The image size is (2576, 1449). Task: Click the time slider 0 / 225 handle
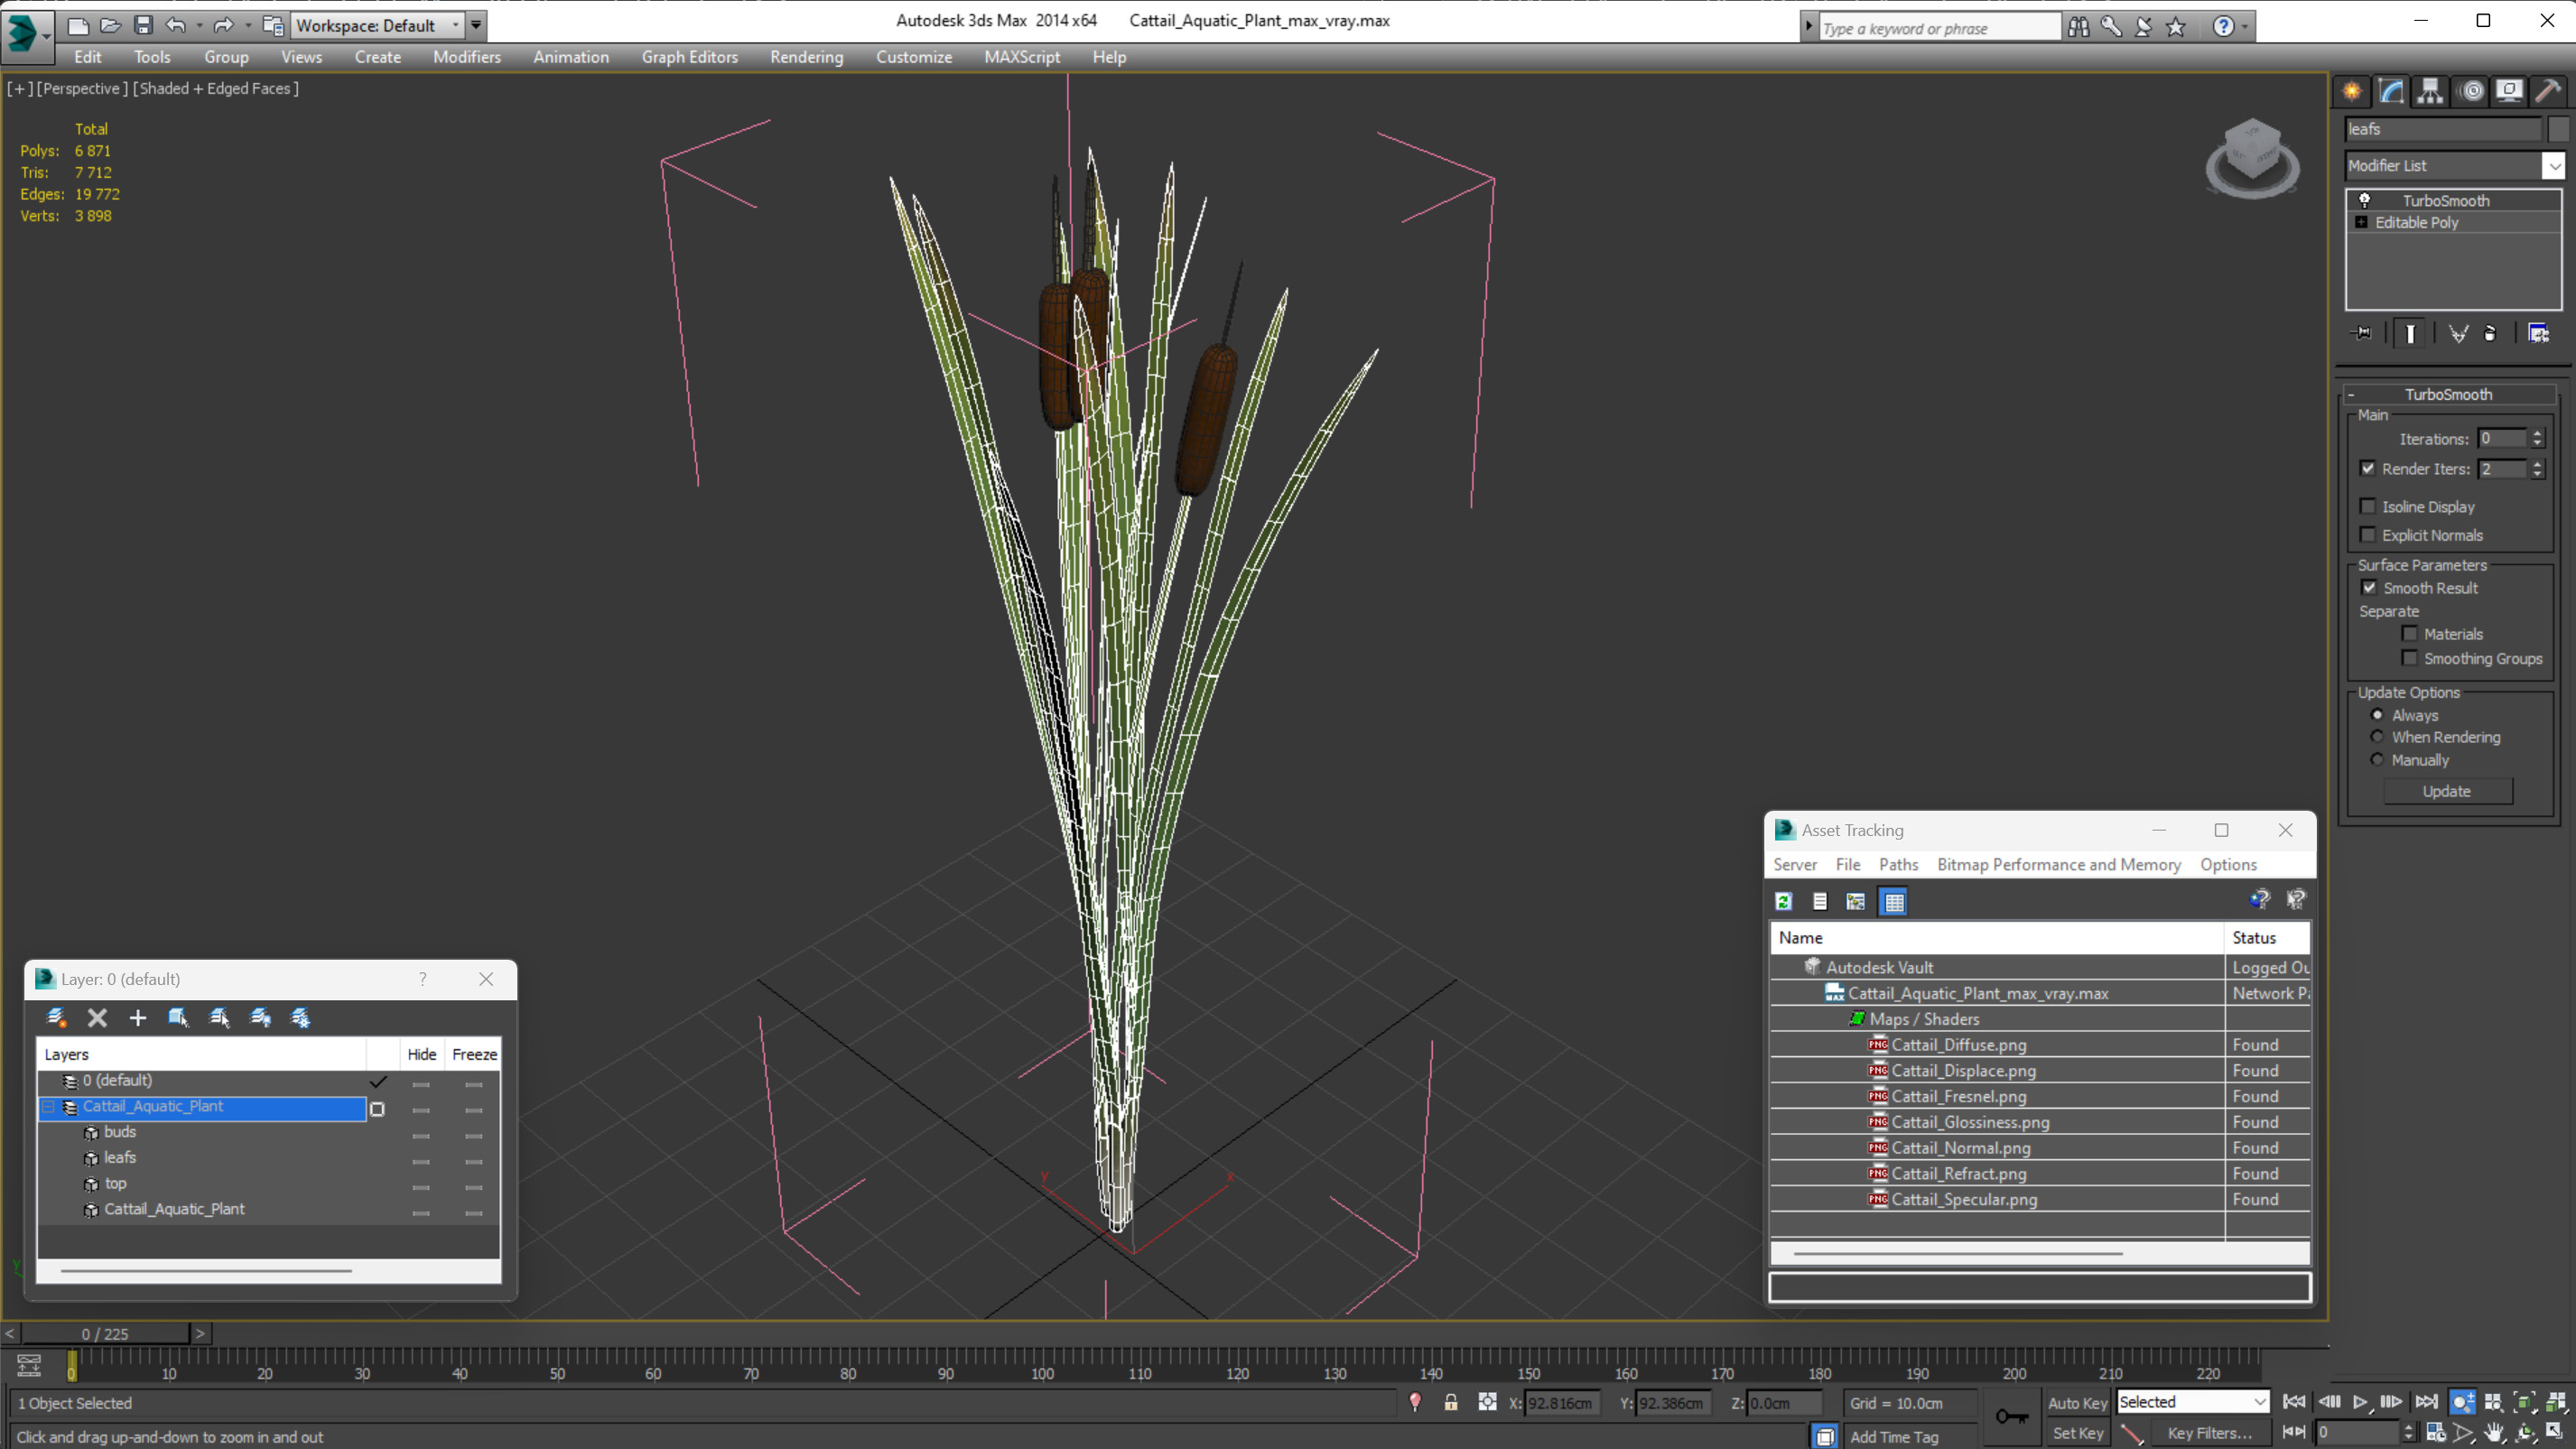point(105,1333)
